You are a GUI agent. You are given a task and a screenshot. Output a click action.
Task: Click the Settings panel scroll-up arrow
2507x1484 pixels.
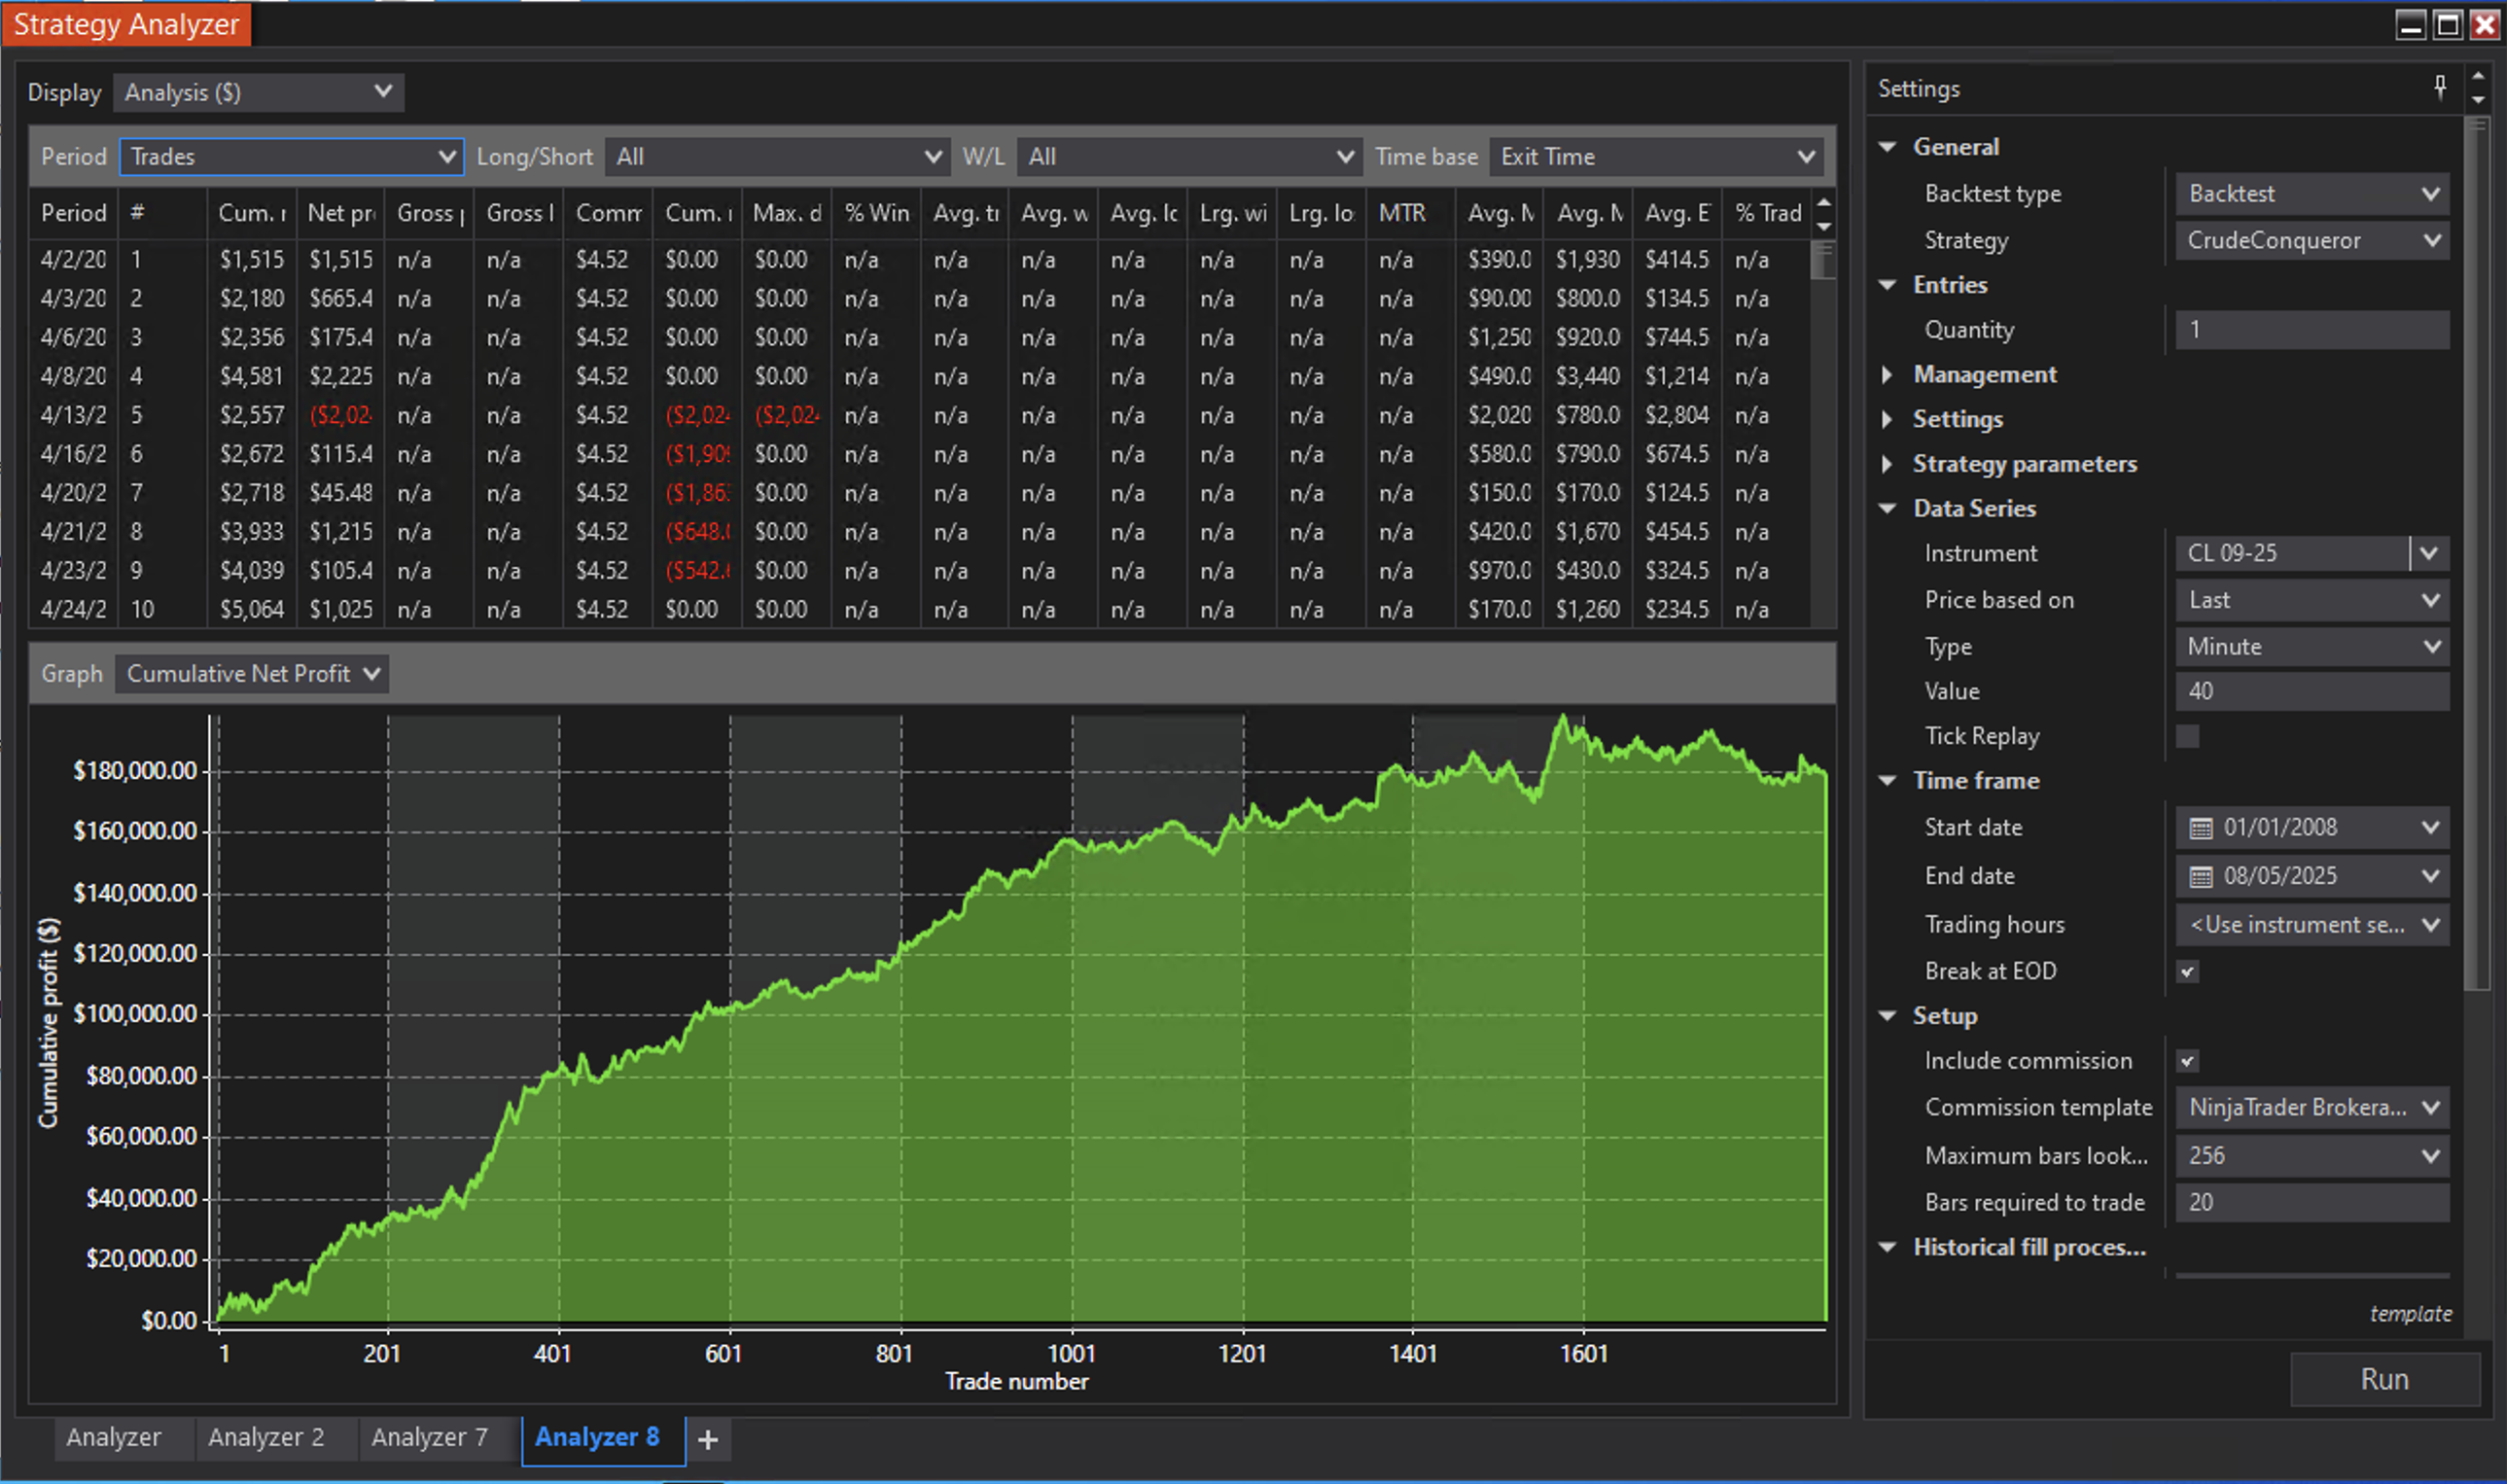tap(2478, 75)
